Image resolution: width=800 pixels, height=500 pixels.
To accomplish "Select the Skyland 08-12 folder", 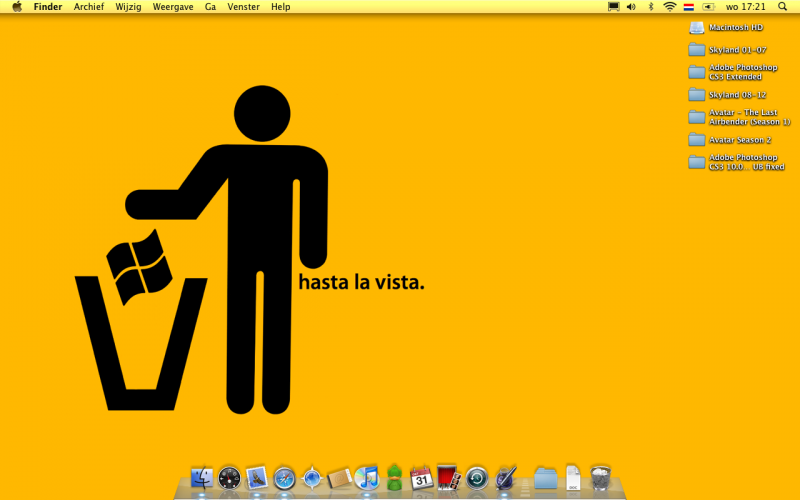I will [727, 95].
